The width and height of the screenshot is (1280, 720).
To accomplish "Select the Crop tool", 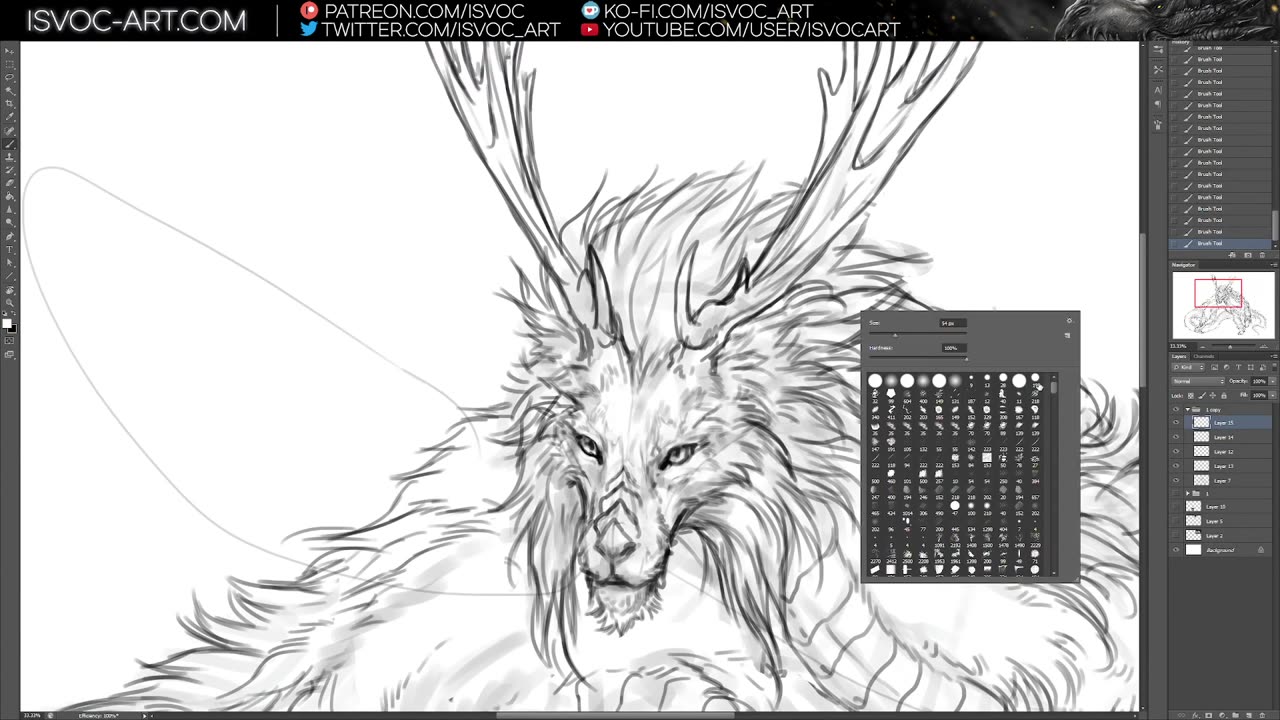I will click(10, 103).
